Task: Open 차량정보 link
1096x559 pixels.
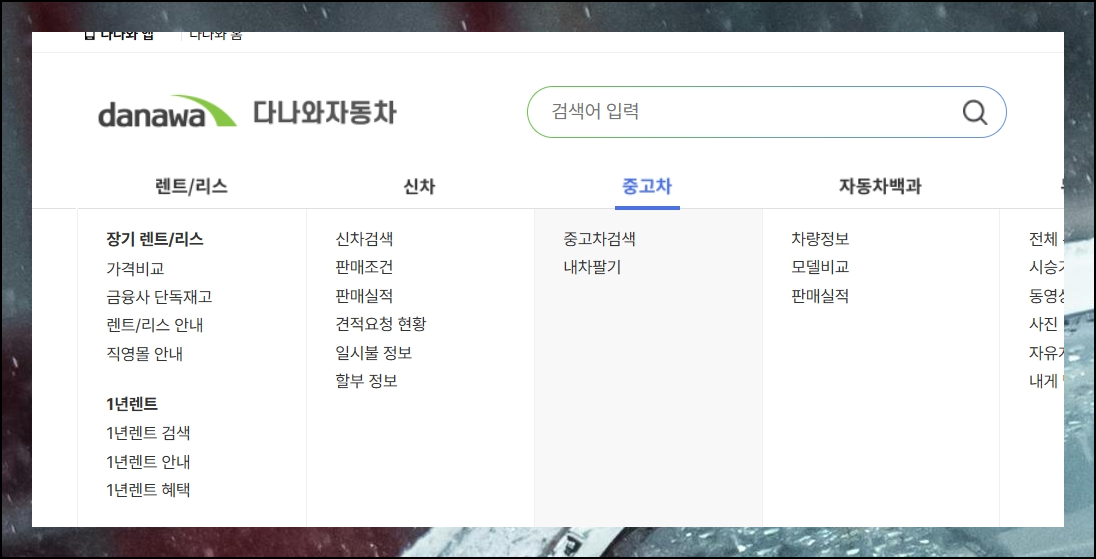Action: 820,239
